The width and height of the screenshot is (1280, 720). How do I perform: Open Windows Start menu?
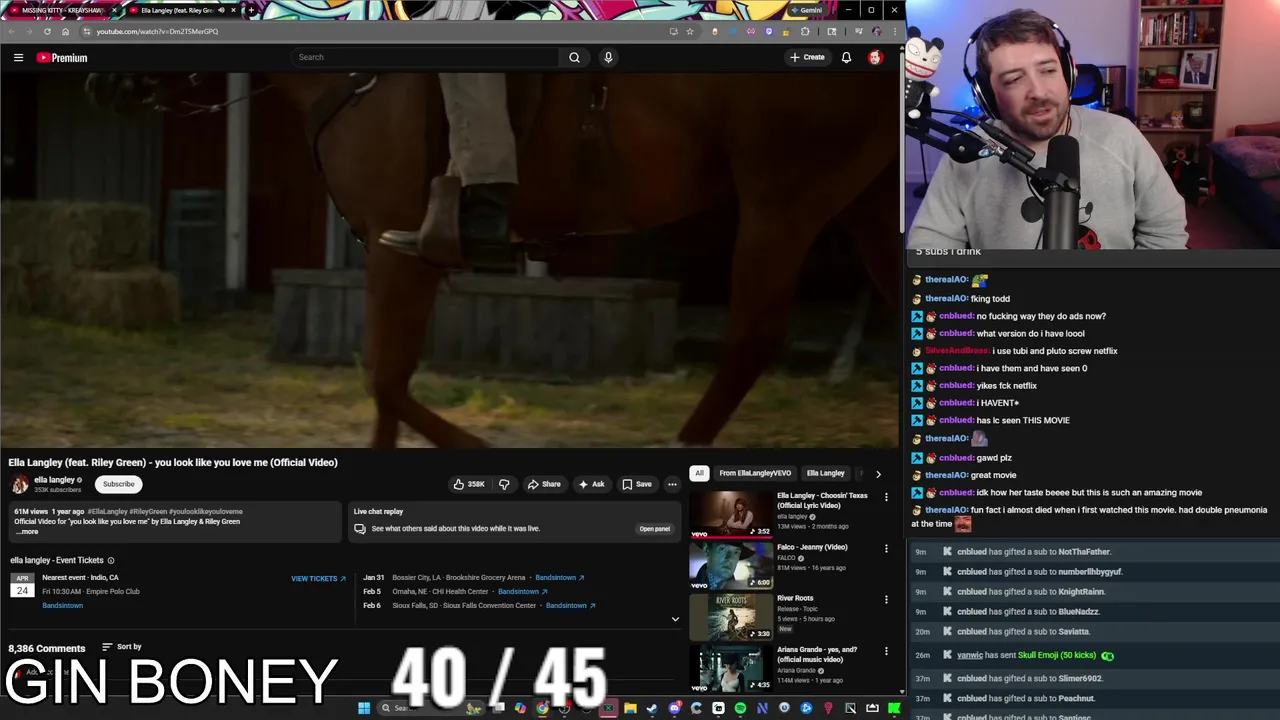364,708
